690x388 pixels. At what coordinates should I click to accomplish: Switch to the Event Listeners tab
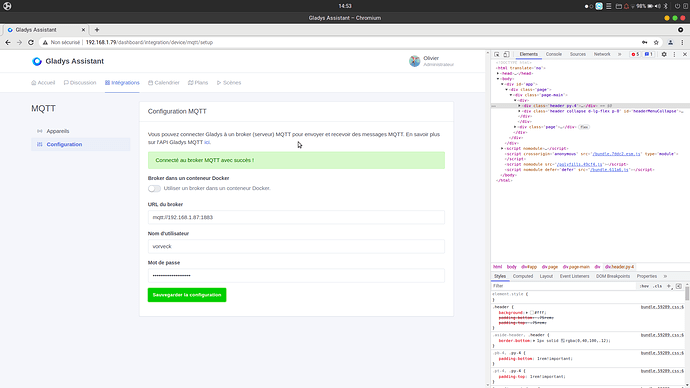click(x=574, y=276)
